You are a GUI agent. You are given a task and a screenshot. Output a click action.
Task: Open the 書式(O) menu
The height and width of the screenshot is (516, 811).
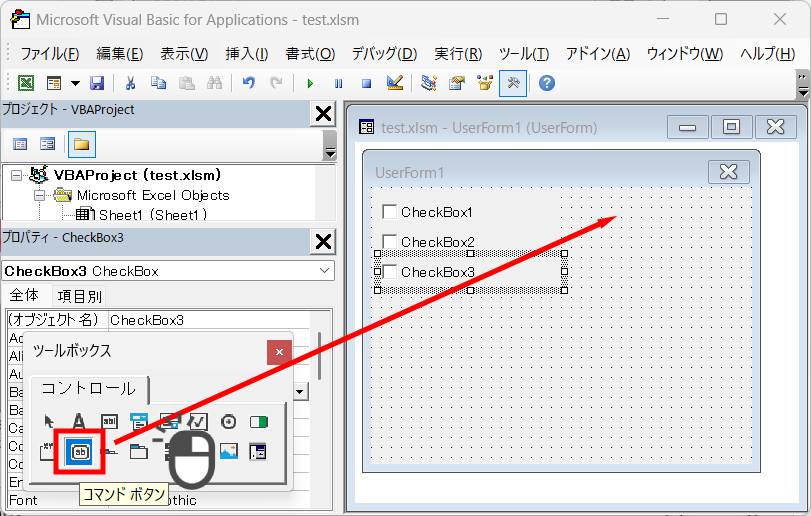point(310,54)
